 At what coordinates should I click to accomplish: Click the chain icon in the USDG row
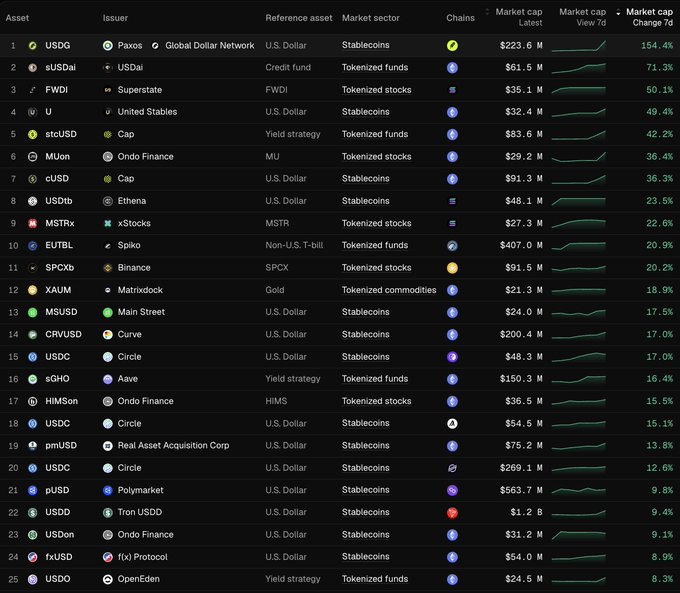point(452,46)
